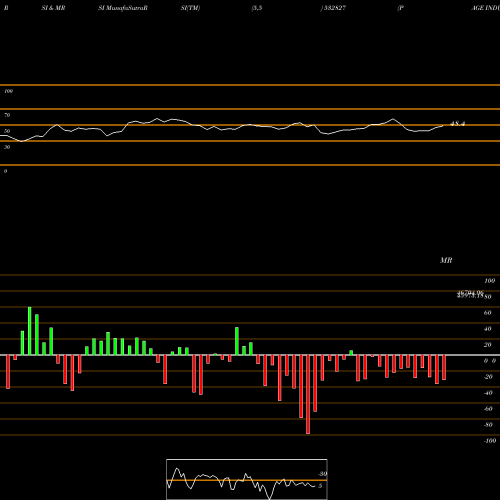The image size is (500, 500).
Task: Click the end of the white RSI line
Action: pos(444,125)
